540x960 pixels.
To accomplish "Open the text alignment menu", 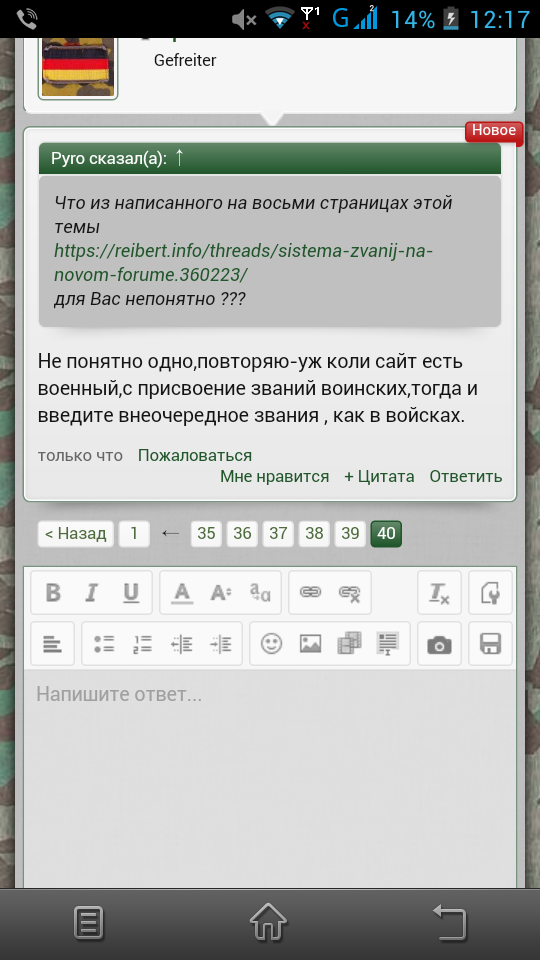I will [52, 643].
